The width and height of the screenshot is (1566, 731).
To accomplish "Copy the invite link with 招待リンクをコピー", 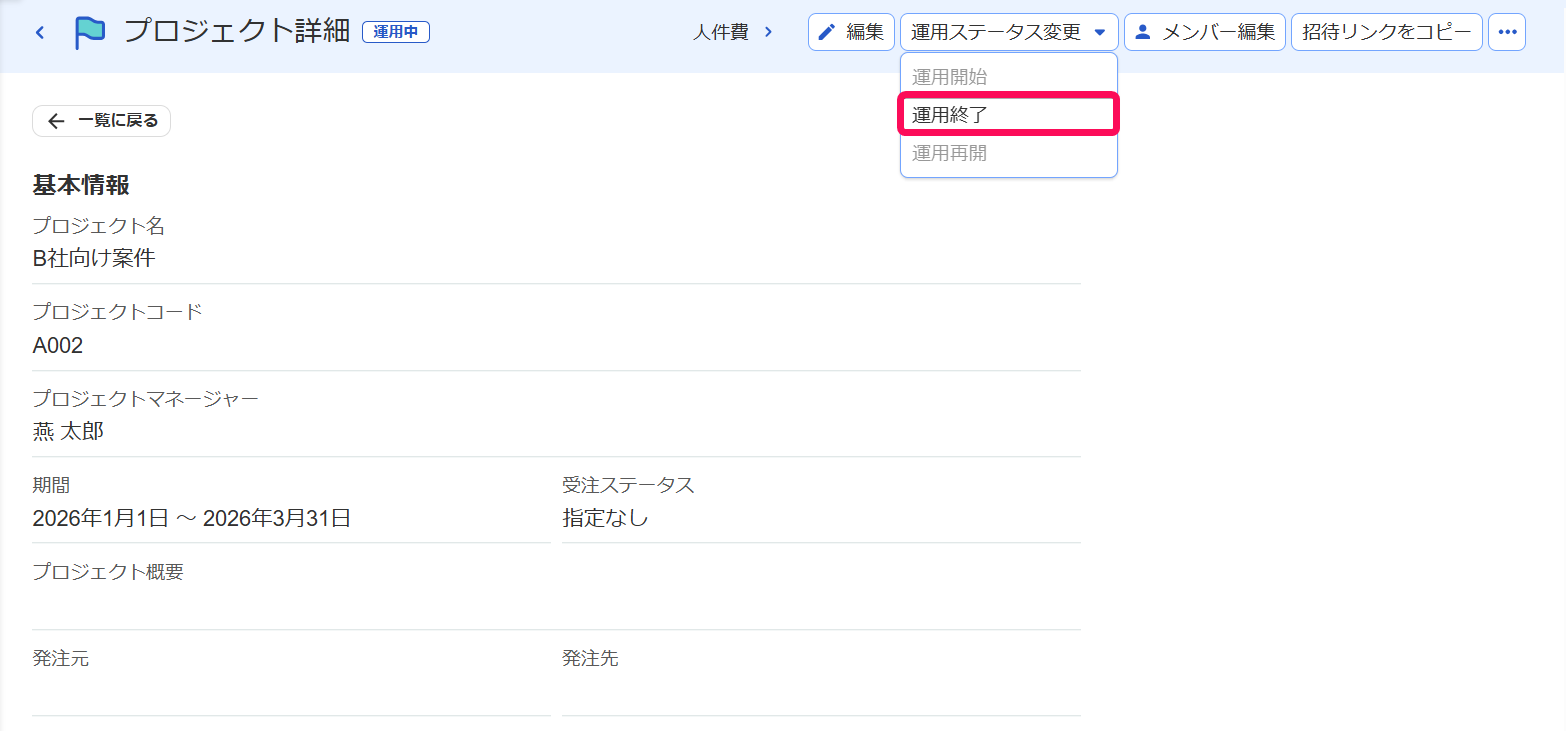I will (1387, 32).
